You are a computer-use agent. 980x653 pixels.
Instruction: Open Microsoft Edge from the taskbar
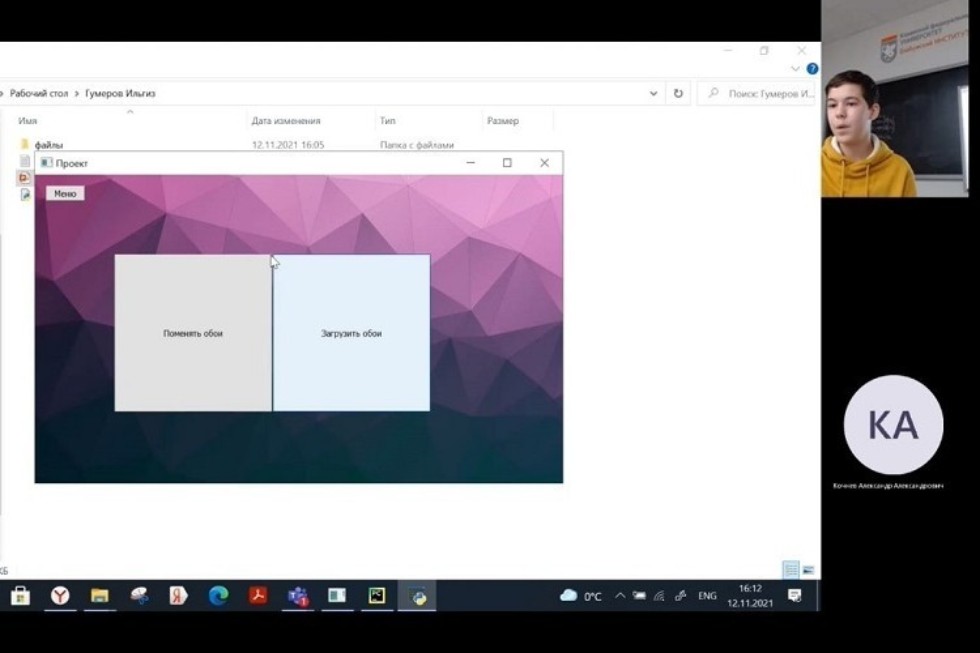pos(218,596)
